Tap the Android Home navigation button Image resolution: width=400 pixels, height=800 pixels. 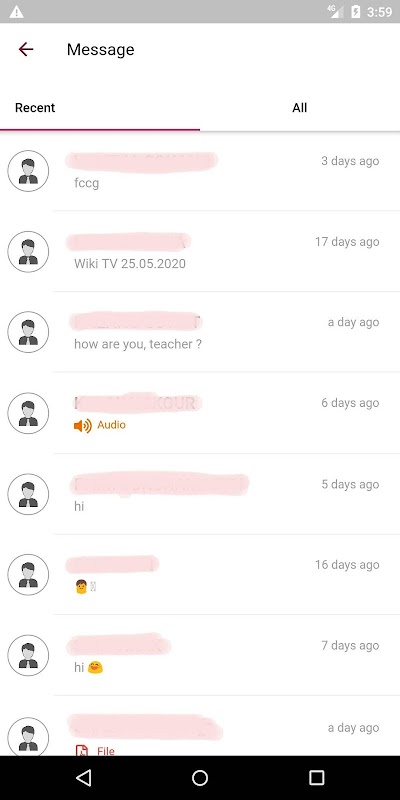[200, 778]
